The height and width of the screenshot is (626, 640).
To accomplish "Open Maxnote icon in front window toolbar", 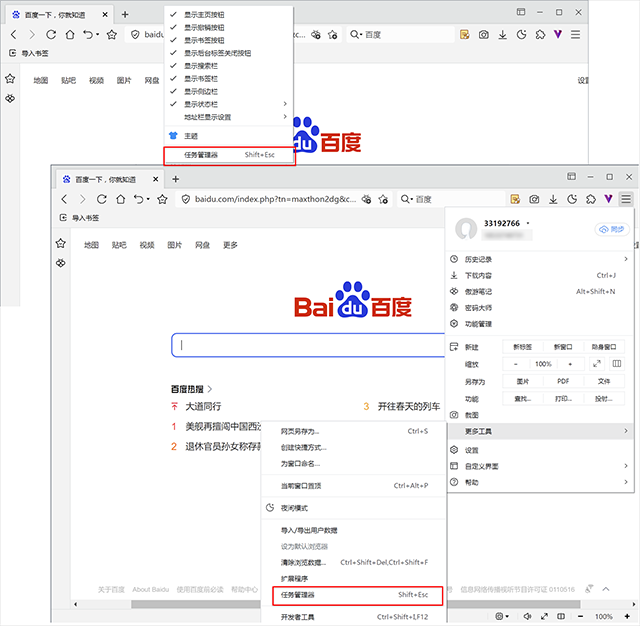I will pos(515,199).
